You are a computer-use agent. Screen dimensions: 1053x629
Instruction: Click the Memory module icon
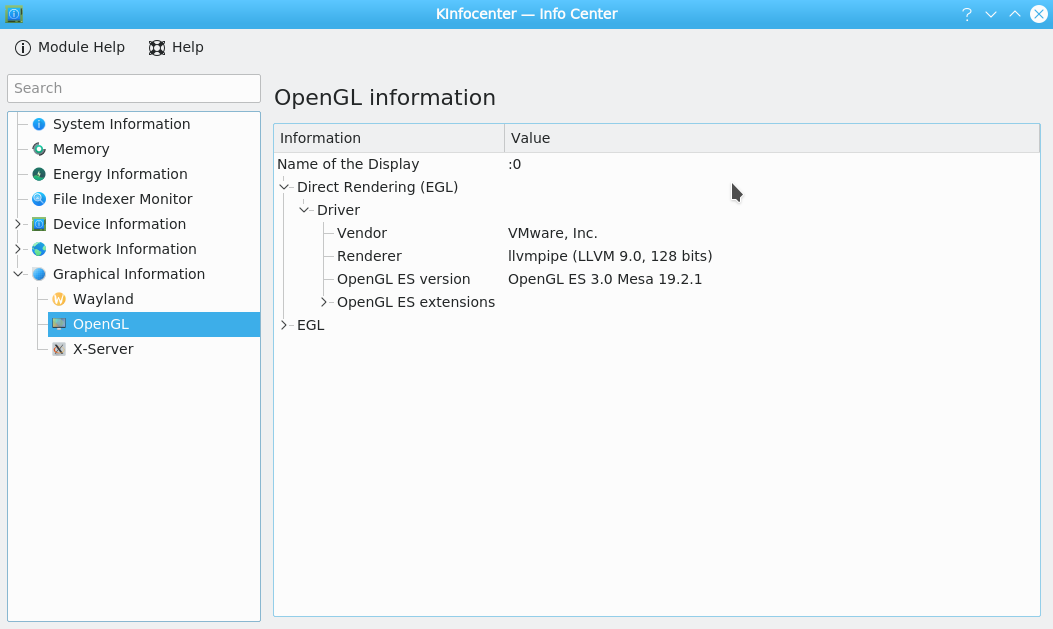point(39,149)
